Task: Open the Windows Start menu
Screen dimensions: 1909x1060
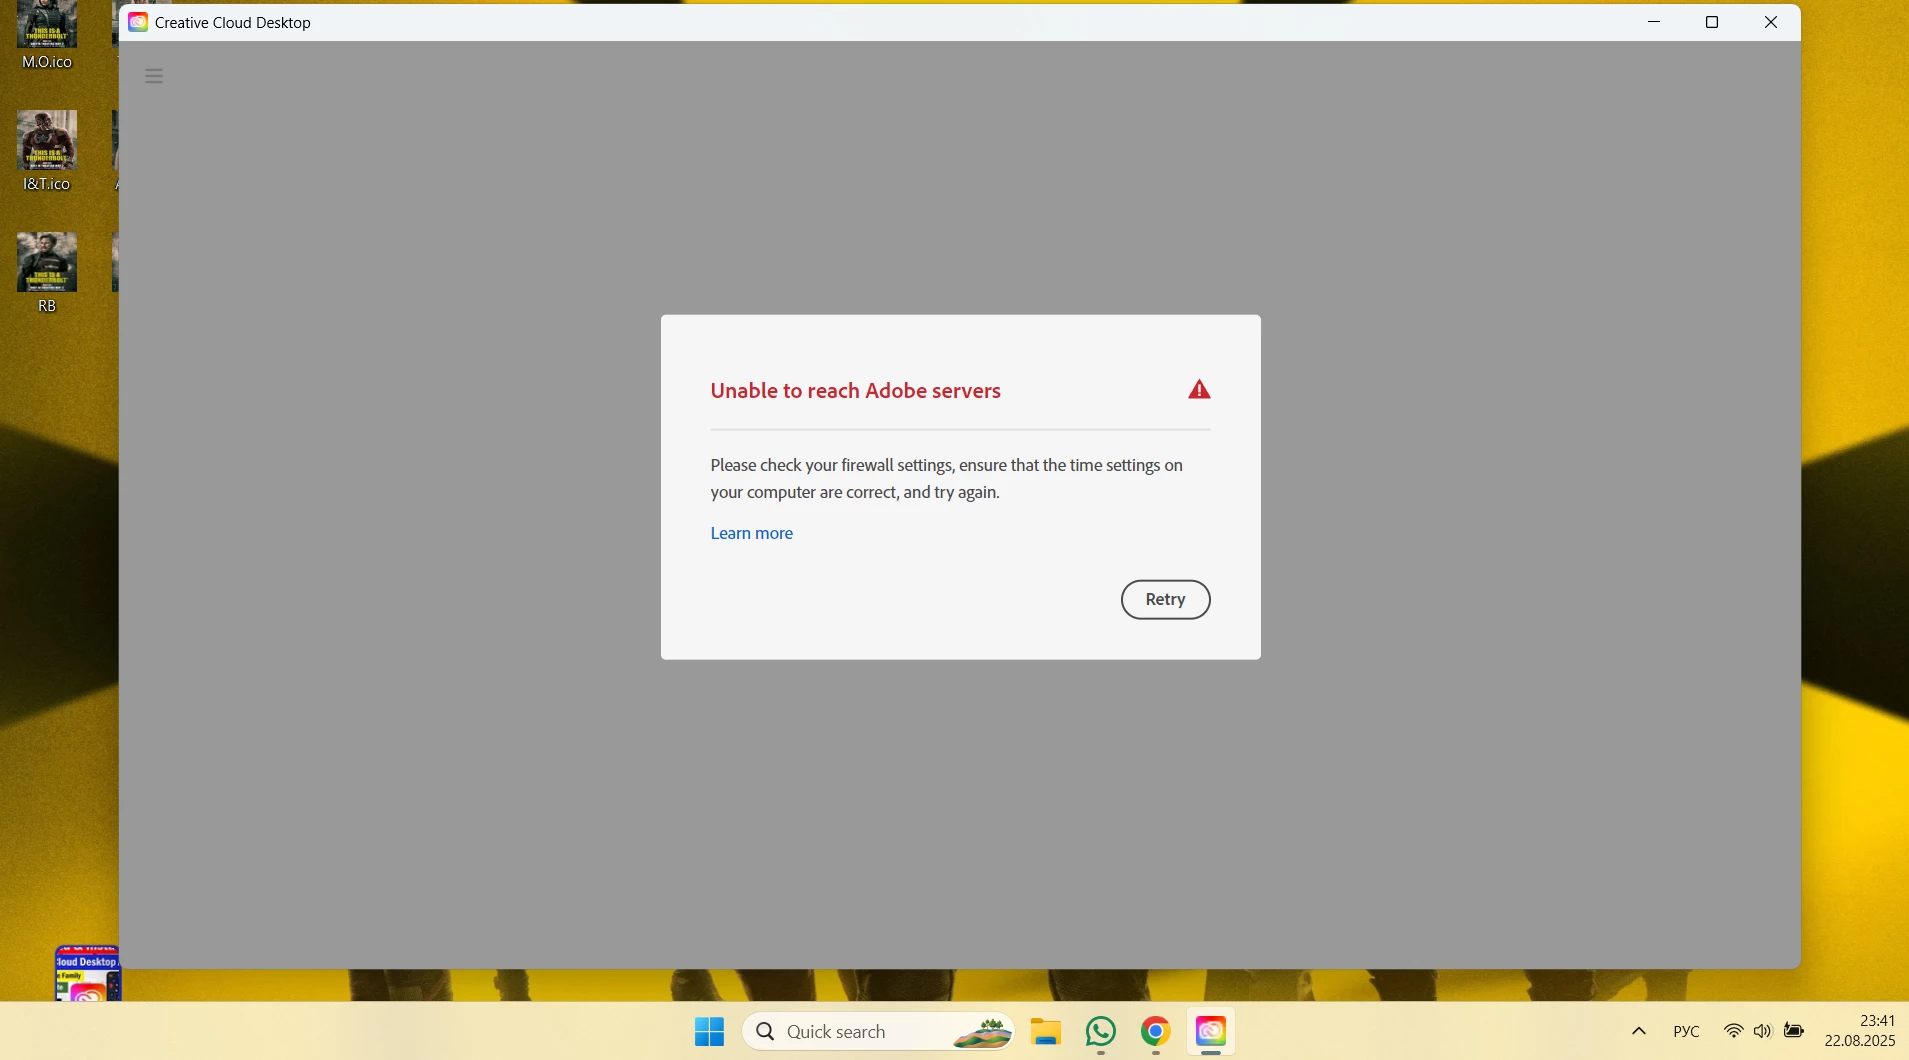Action: 709,1031
